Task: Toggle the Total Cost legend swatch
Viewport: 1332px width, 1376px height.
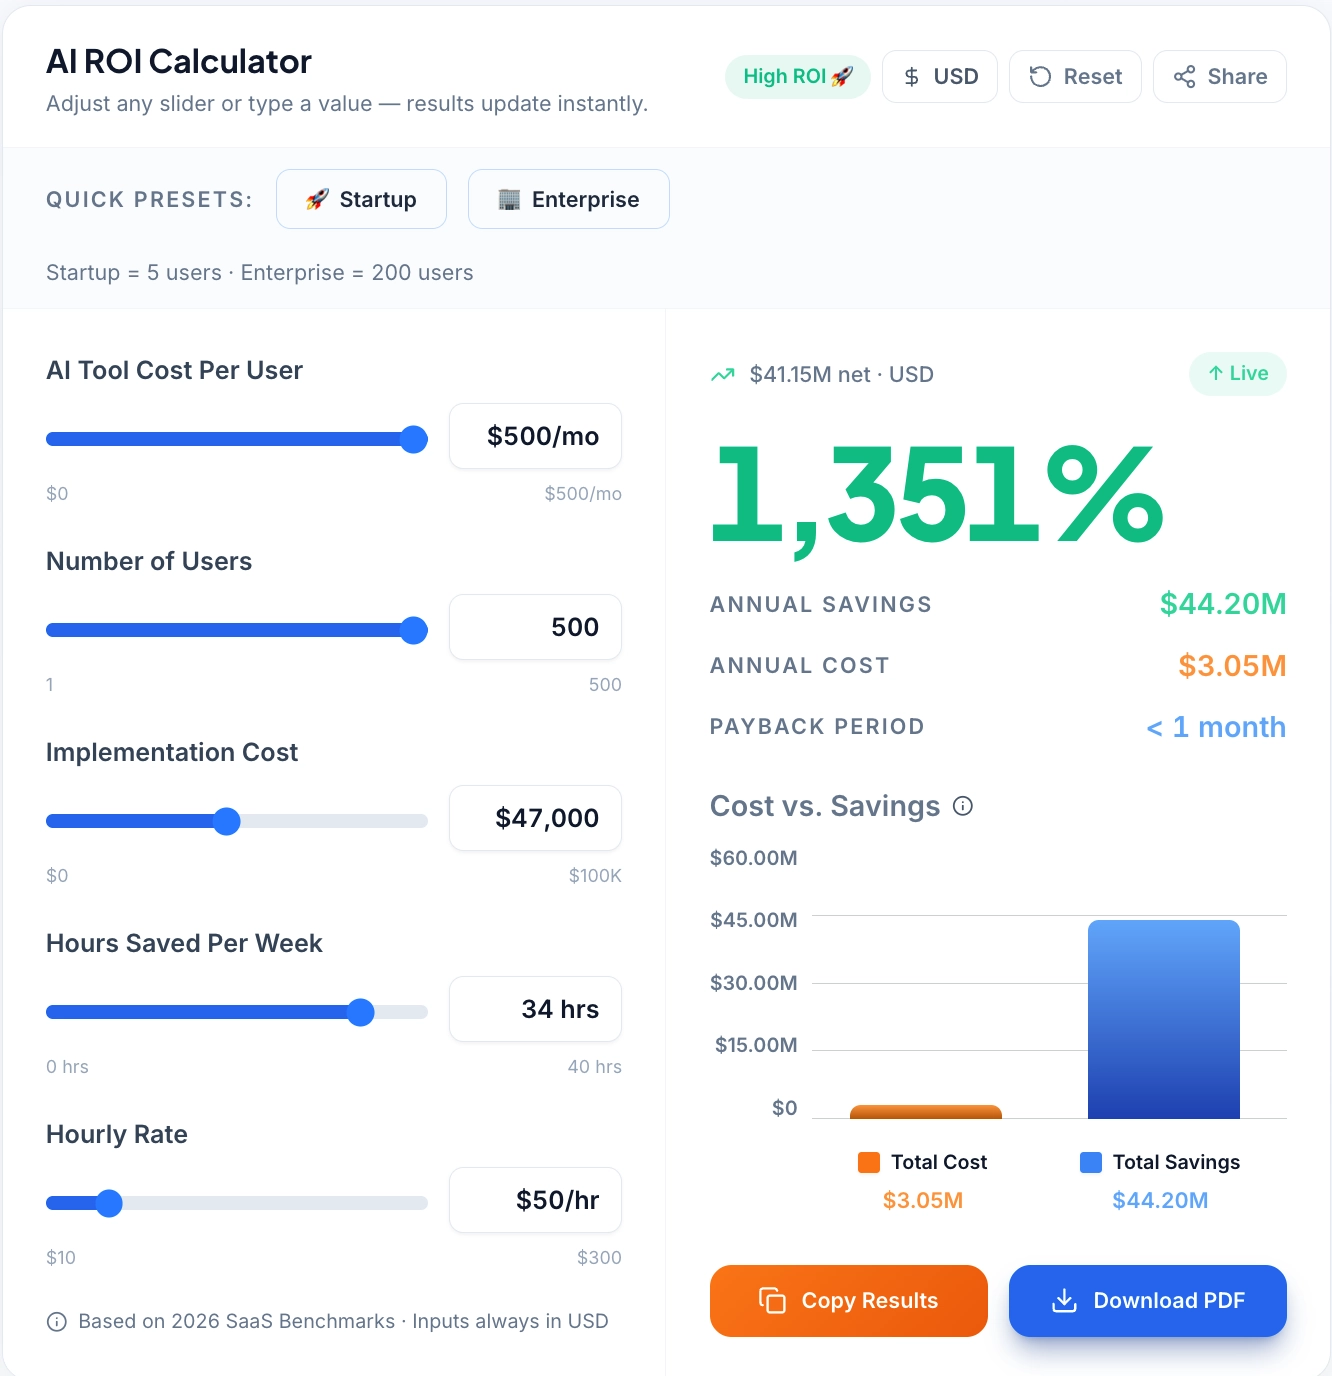Action: click(869, 1162)
